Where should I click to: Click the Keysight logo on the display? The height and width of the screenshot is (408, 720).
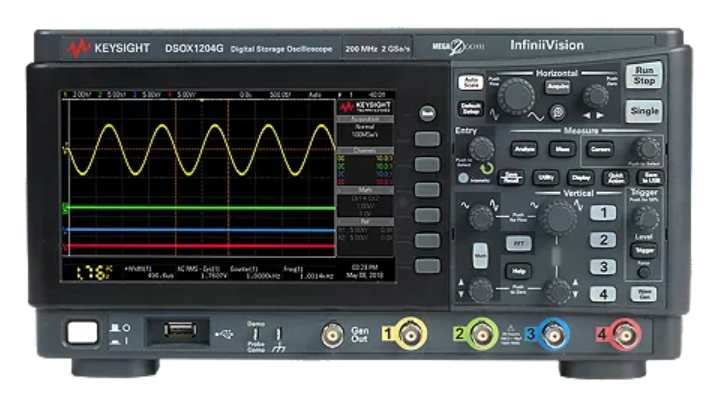[366, 107]
